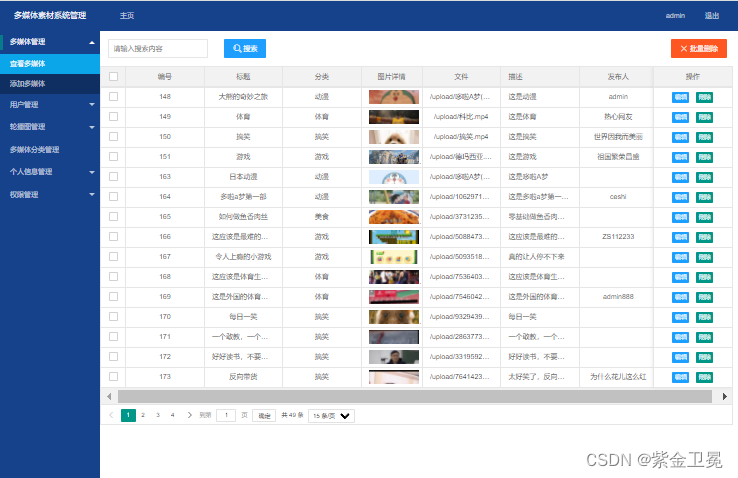Click the blue edit button for row 166
738x478 pixels.
680,237
